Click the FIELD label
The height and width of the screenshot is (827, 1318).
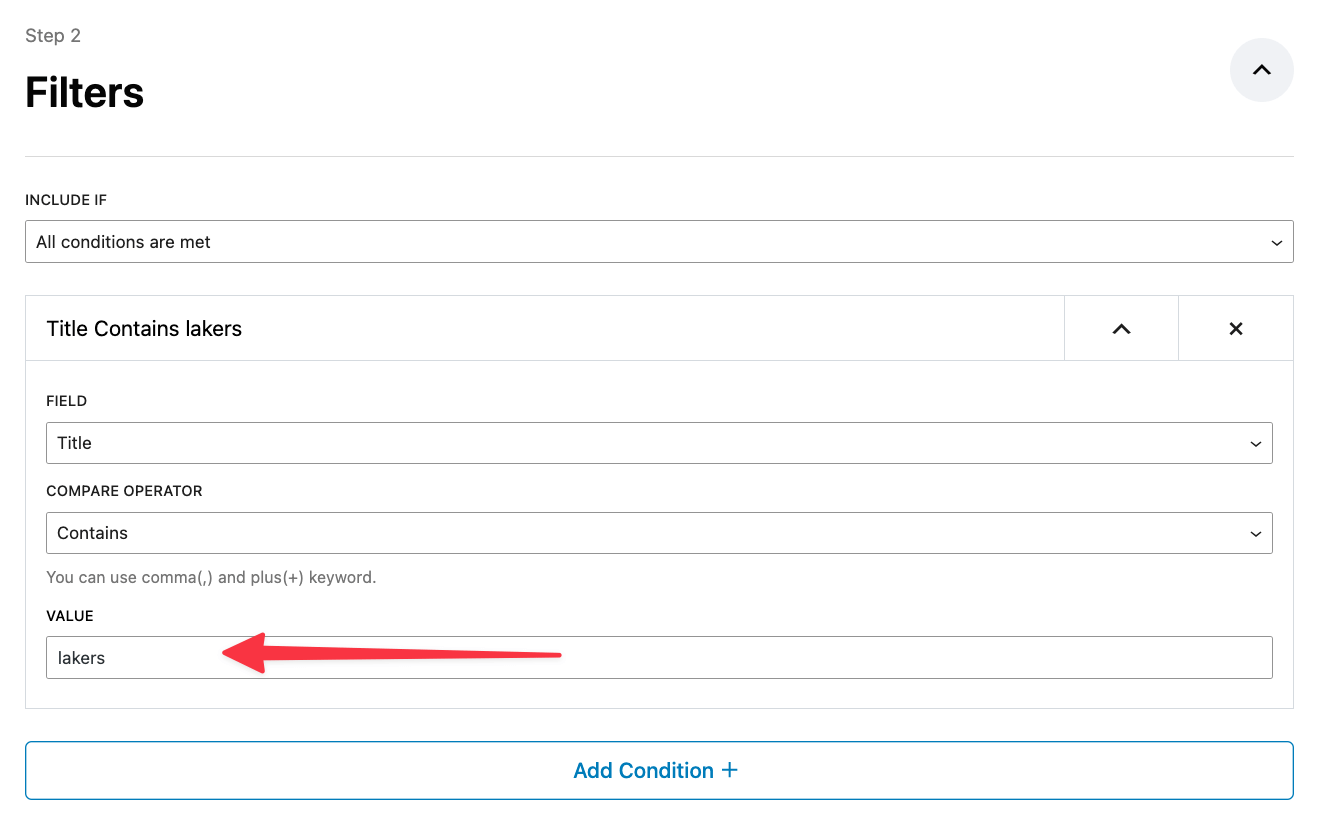(x=67, y=401)
